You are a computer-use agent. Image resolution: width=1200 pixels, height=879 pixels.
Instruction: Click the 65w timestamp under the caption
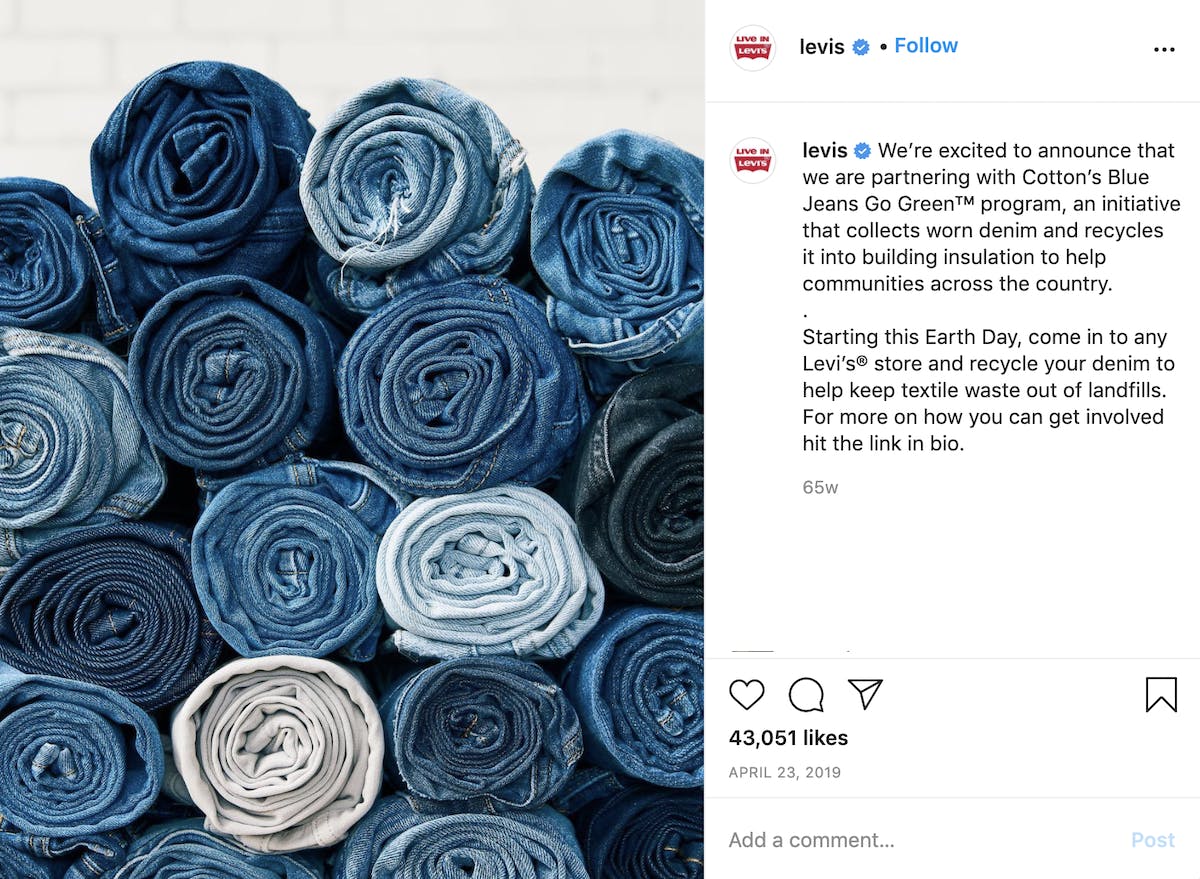click(x=820, y=488)
